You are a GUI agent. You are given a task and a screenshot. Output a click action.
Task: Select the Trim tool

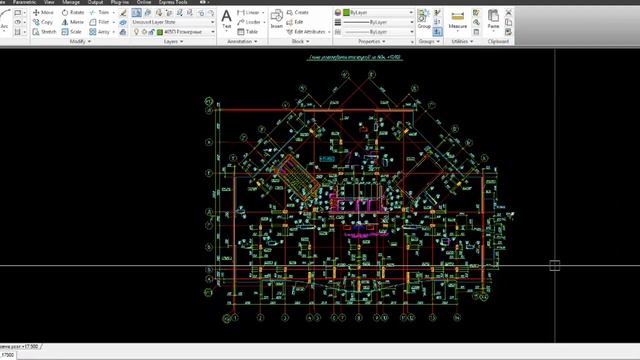99,13
